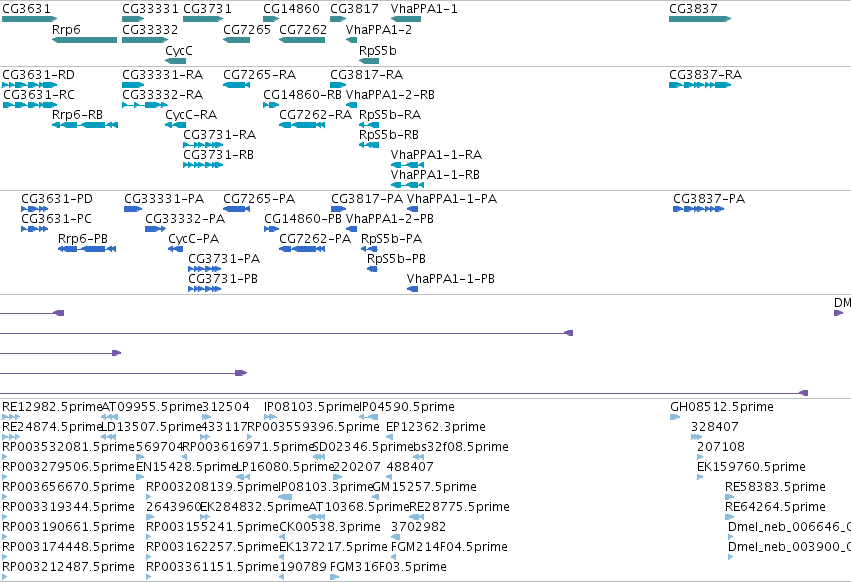The width and height of the screenshot is (851, 582).
Task: Select the CG3837 gene arrow
Action: [700, 19]
